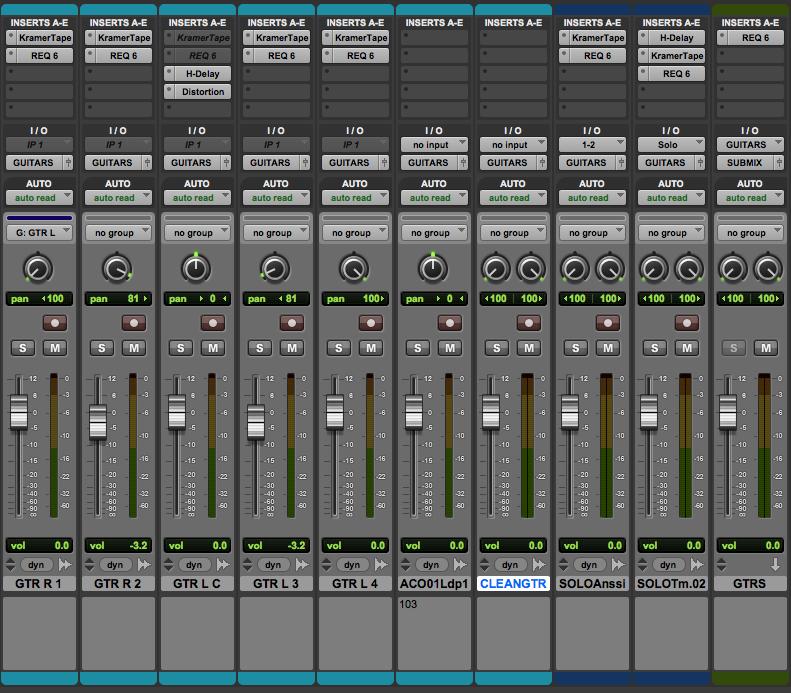The image size is (791, 693).
Task: Click ACO01Ldp1 track type stepper icon
Action: (x=406, y=564)
